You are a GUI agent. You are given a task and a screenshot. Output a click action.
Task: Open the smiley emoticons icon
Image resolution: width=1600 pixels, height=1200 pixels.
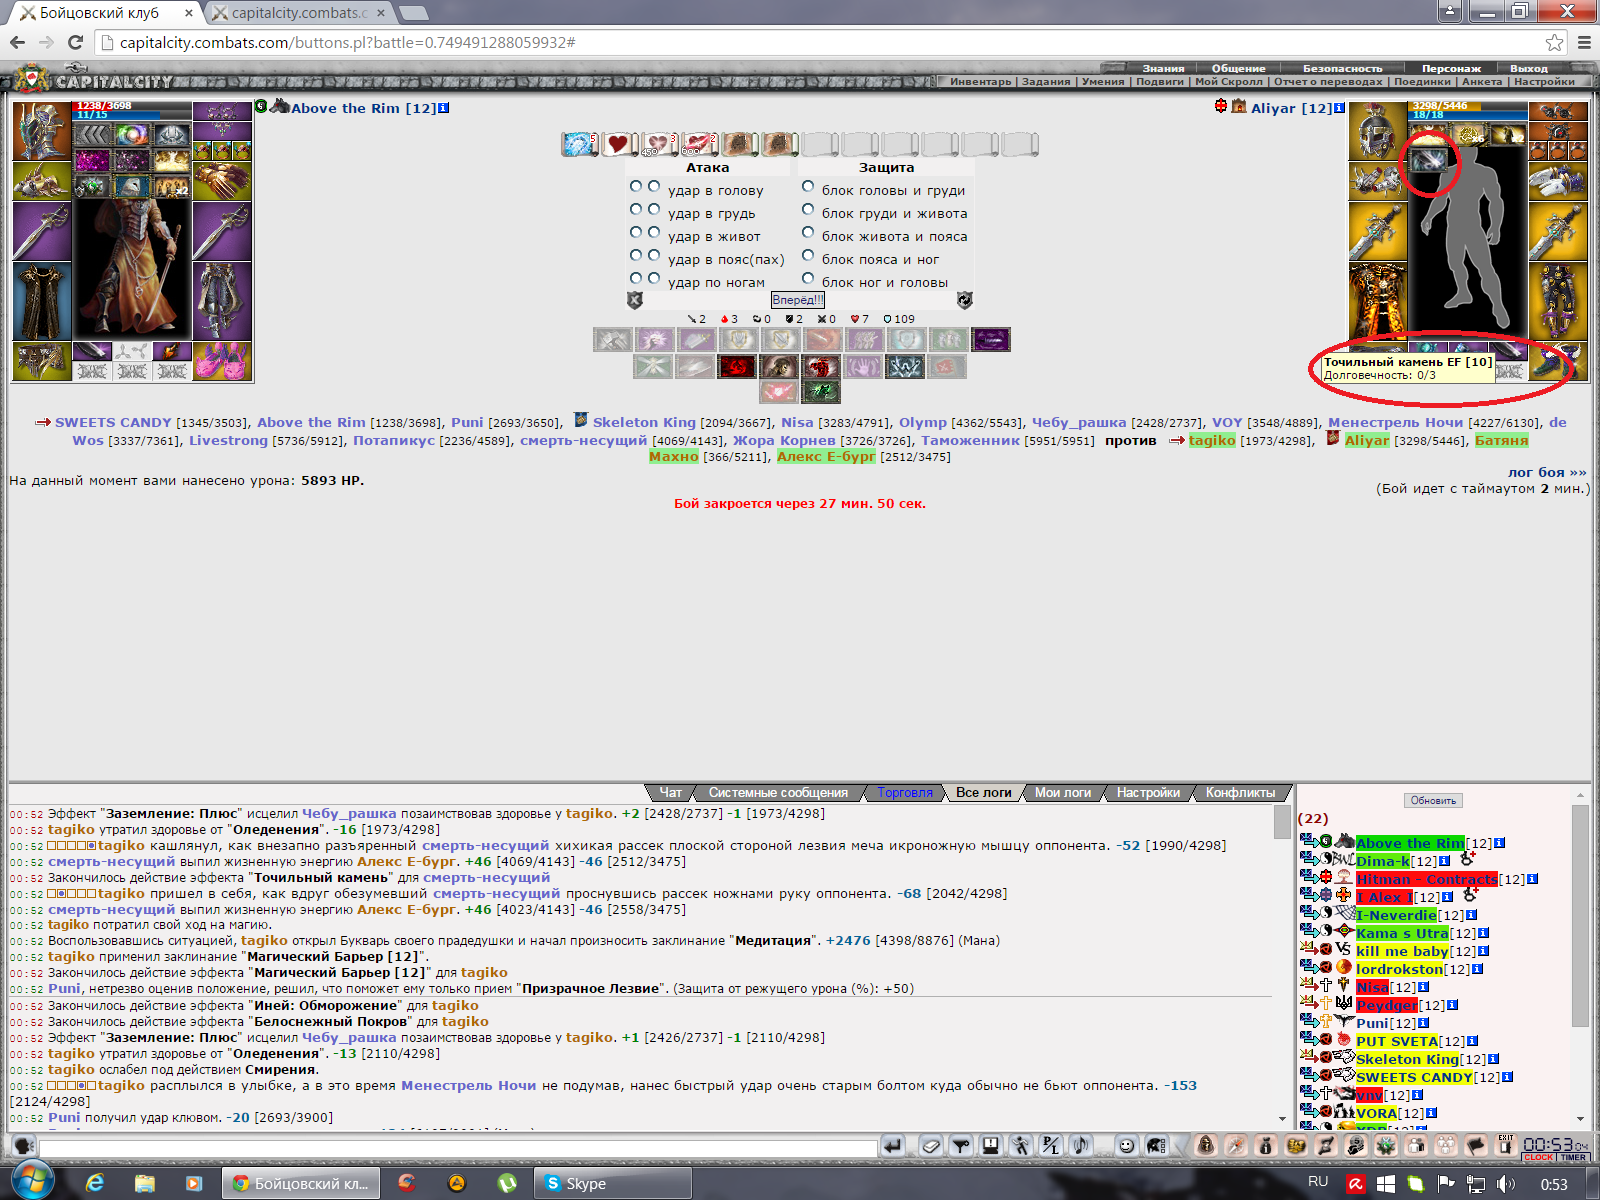click(x=1126, y=1146)
